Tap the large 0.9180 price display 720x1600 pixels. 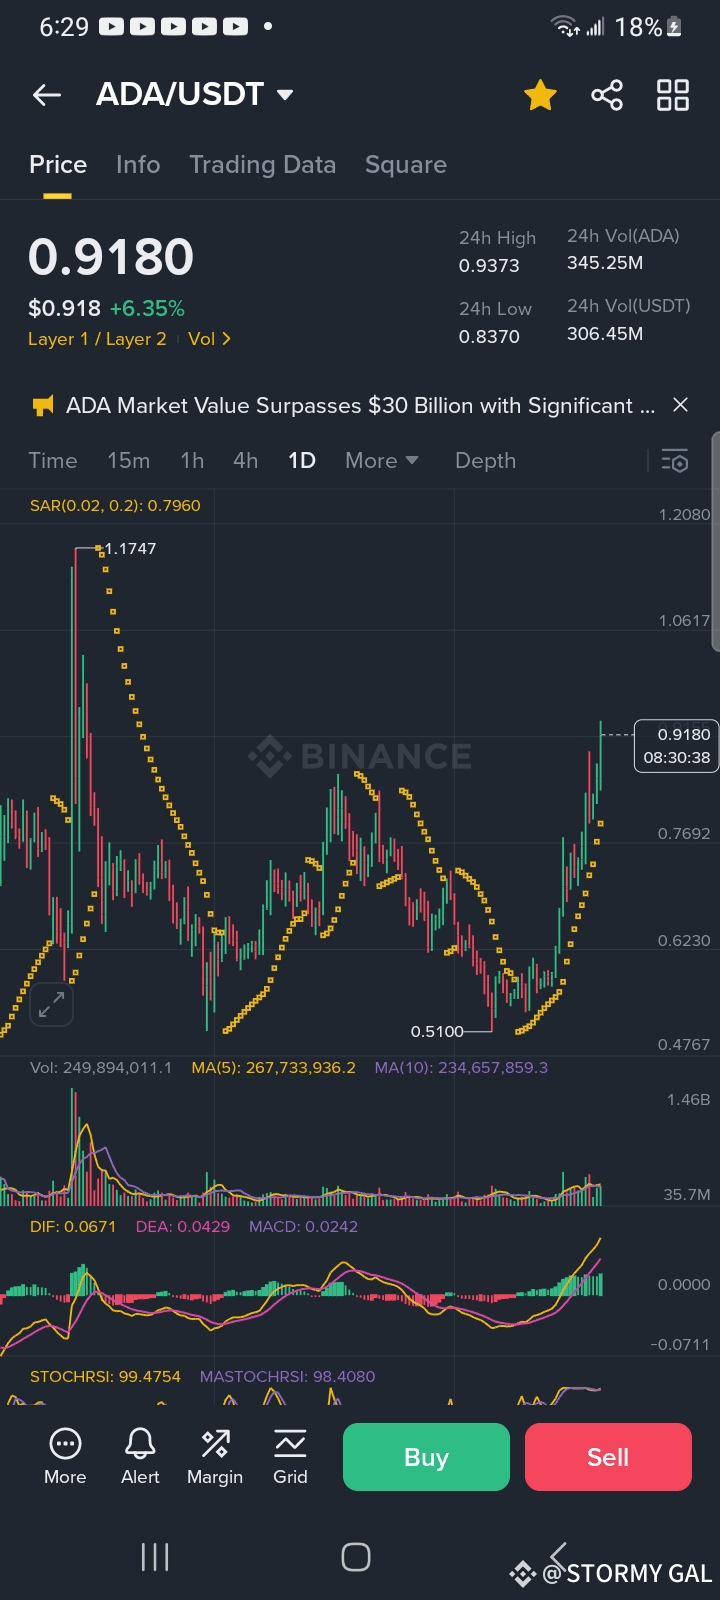[111, 257]
